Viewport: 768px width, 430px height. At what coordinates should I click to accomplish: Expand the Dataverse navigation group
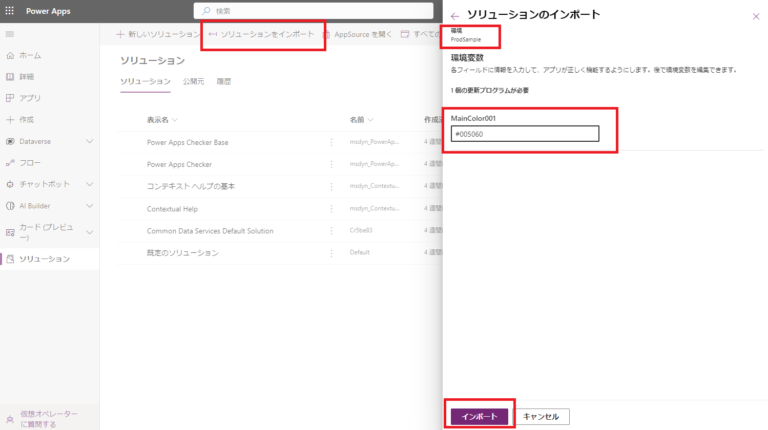click(x=90, y=141)
